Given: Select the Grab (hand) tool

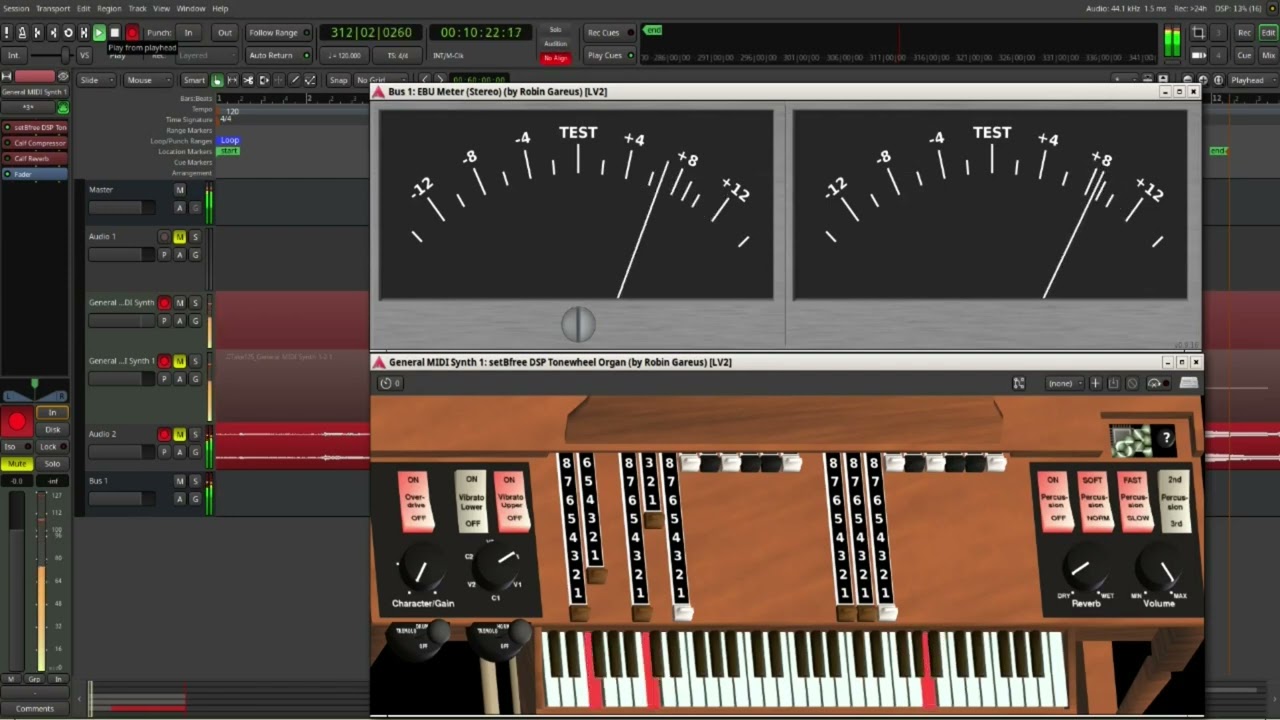Looking at the screenshot, I should point(217,80).
